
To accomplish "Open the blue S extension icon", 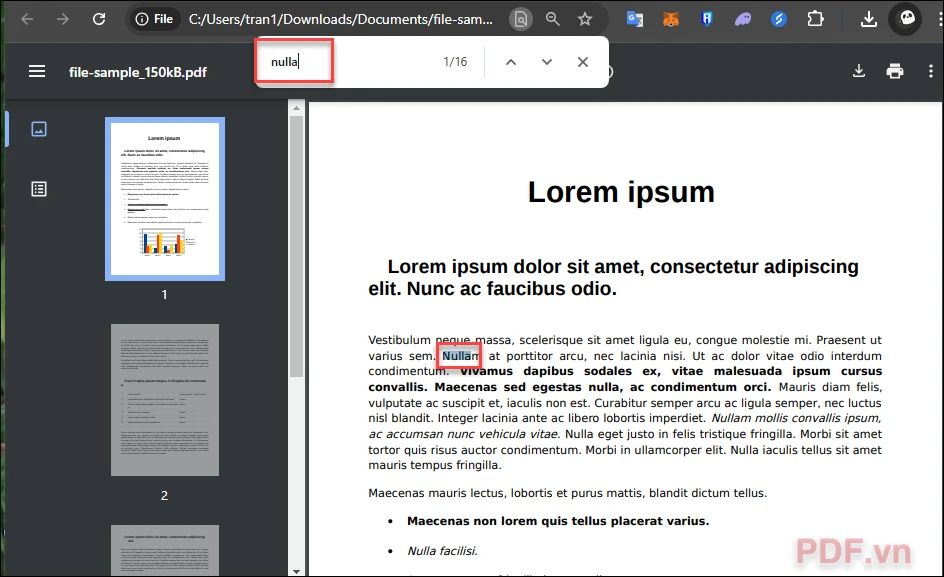I will click(x=779, y=19).
